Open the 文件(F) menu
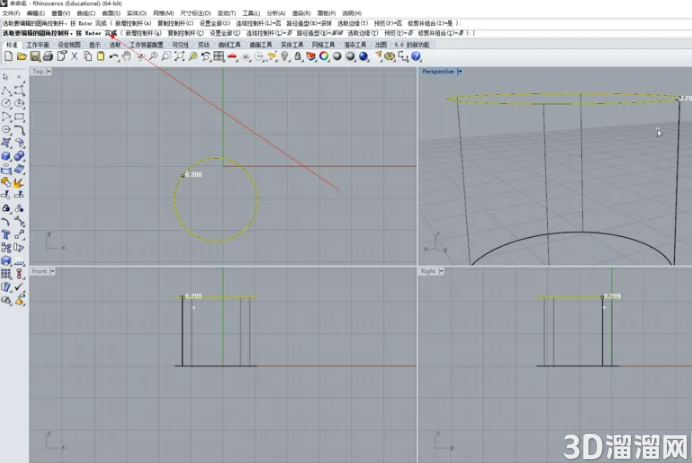Viewport: 692px width, 463px height. pos(11,13)
